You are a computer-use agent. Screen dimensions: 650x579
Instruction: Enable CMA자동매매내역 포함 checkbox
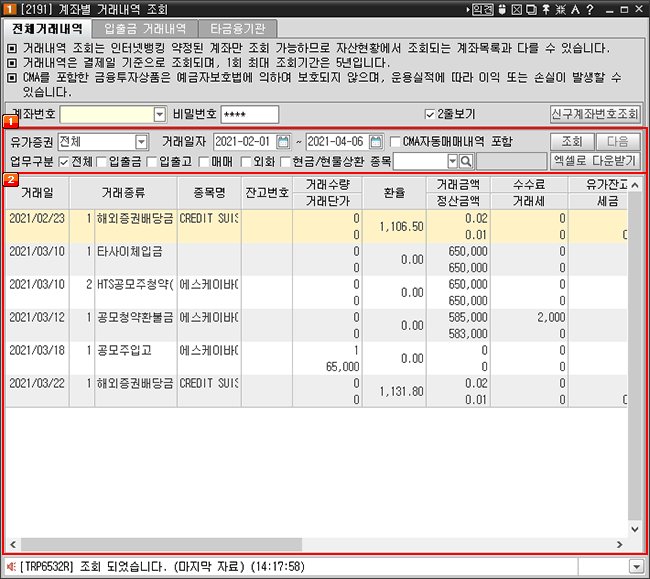point(396,141)
